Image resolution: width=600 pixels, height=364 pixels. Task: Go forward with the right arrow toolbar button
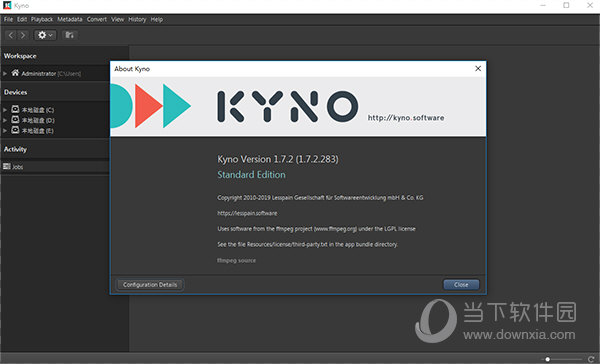[x=23, y=35]
